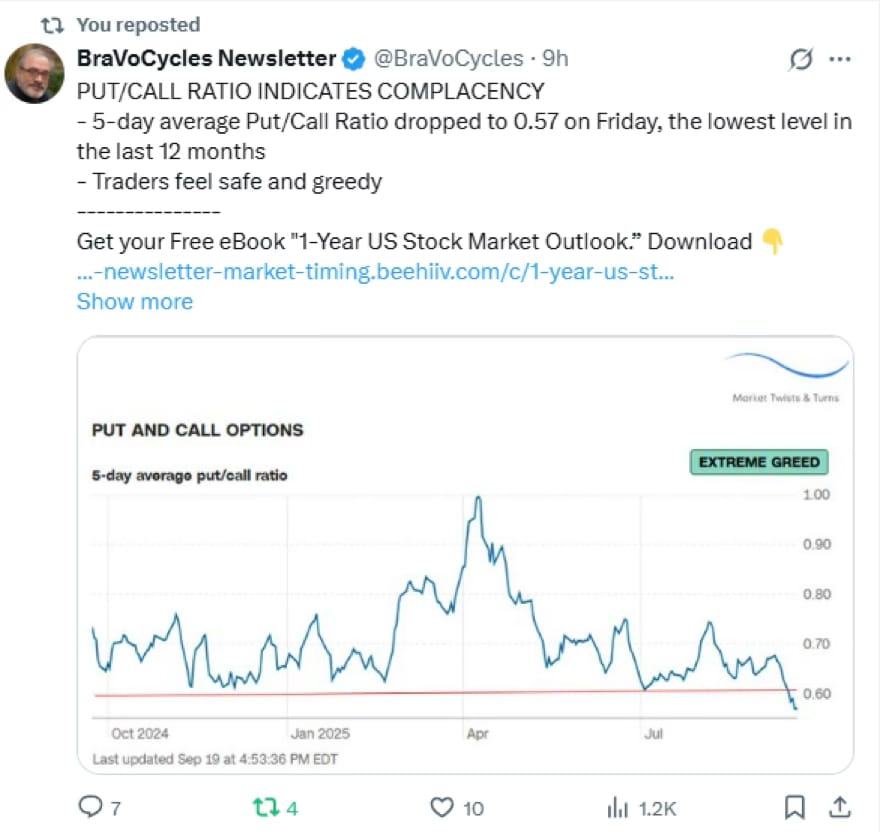880x832 pixels.
Task: Open the @BraVoCycles handle
Action: pos(448,58)
